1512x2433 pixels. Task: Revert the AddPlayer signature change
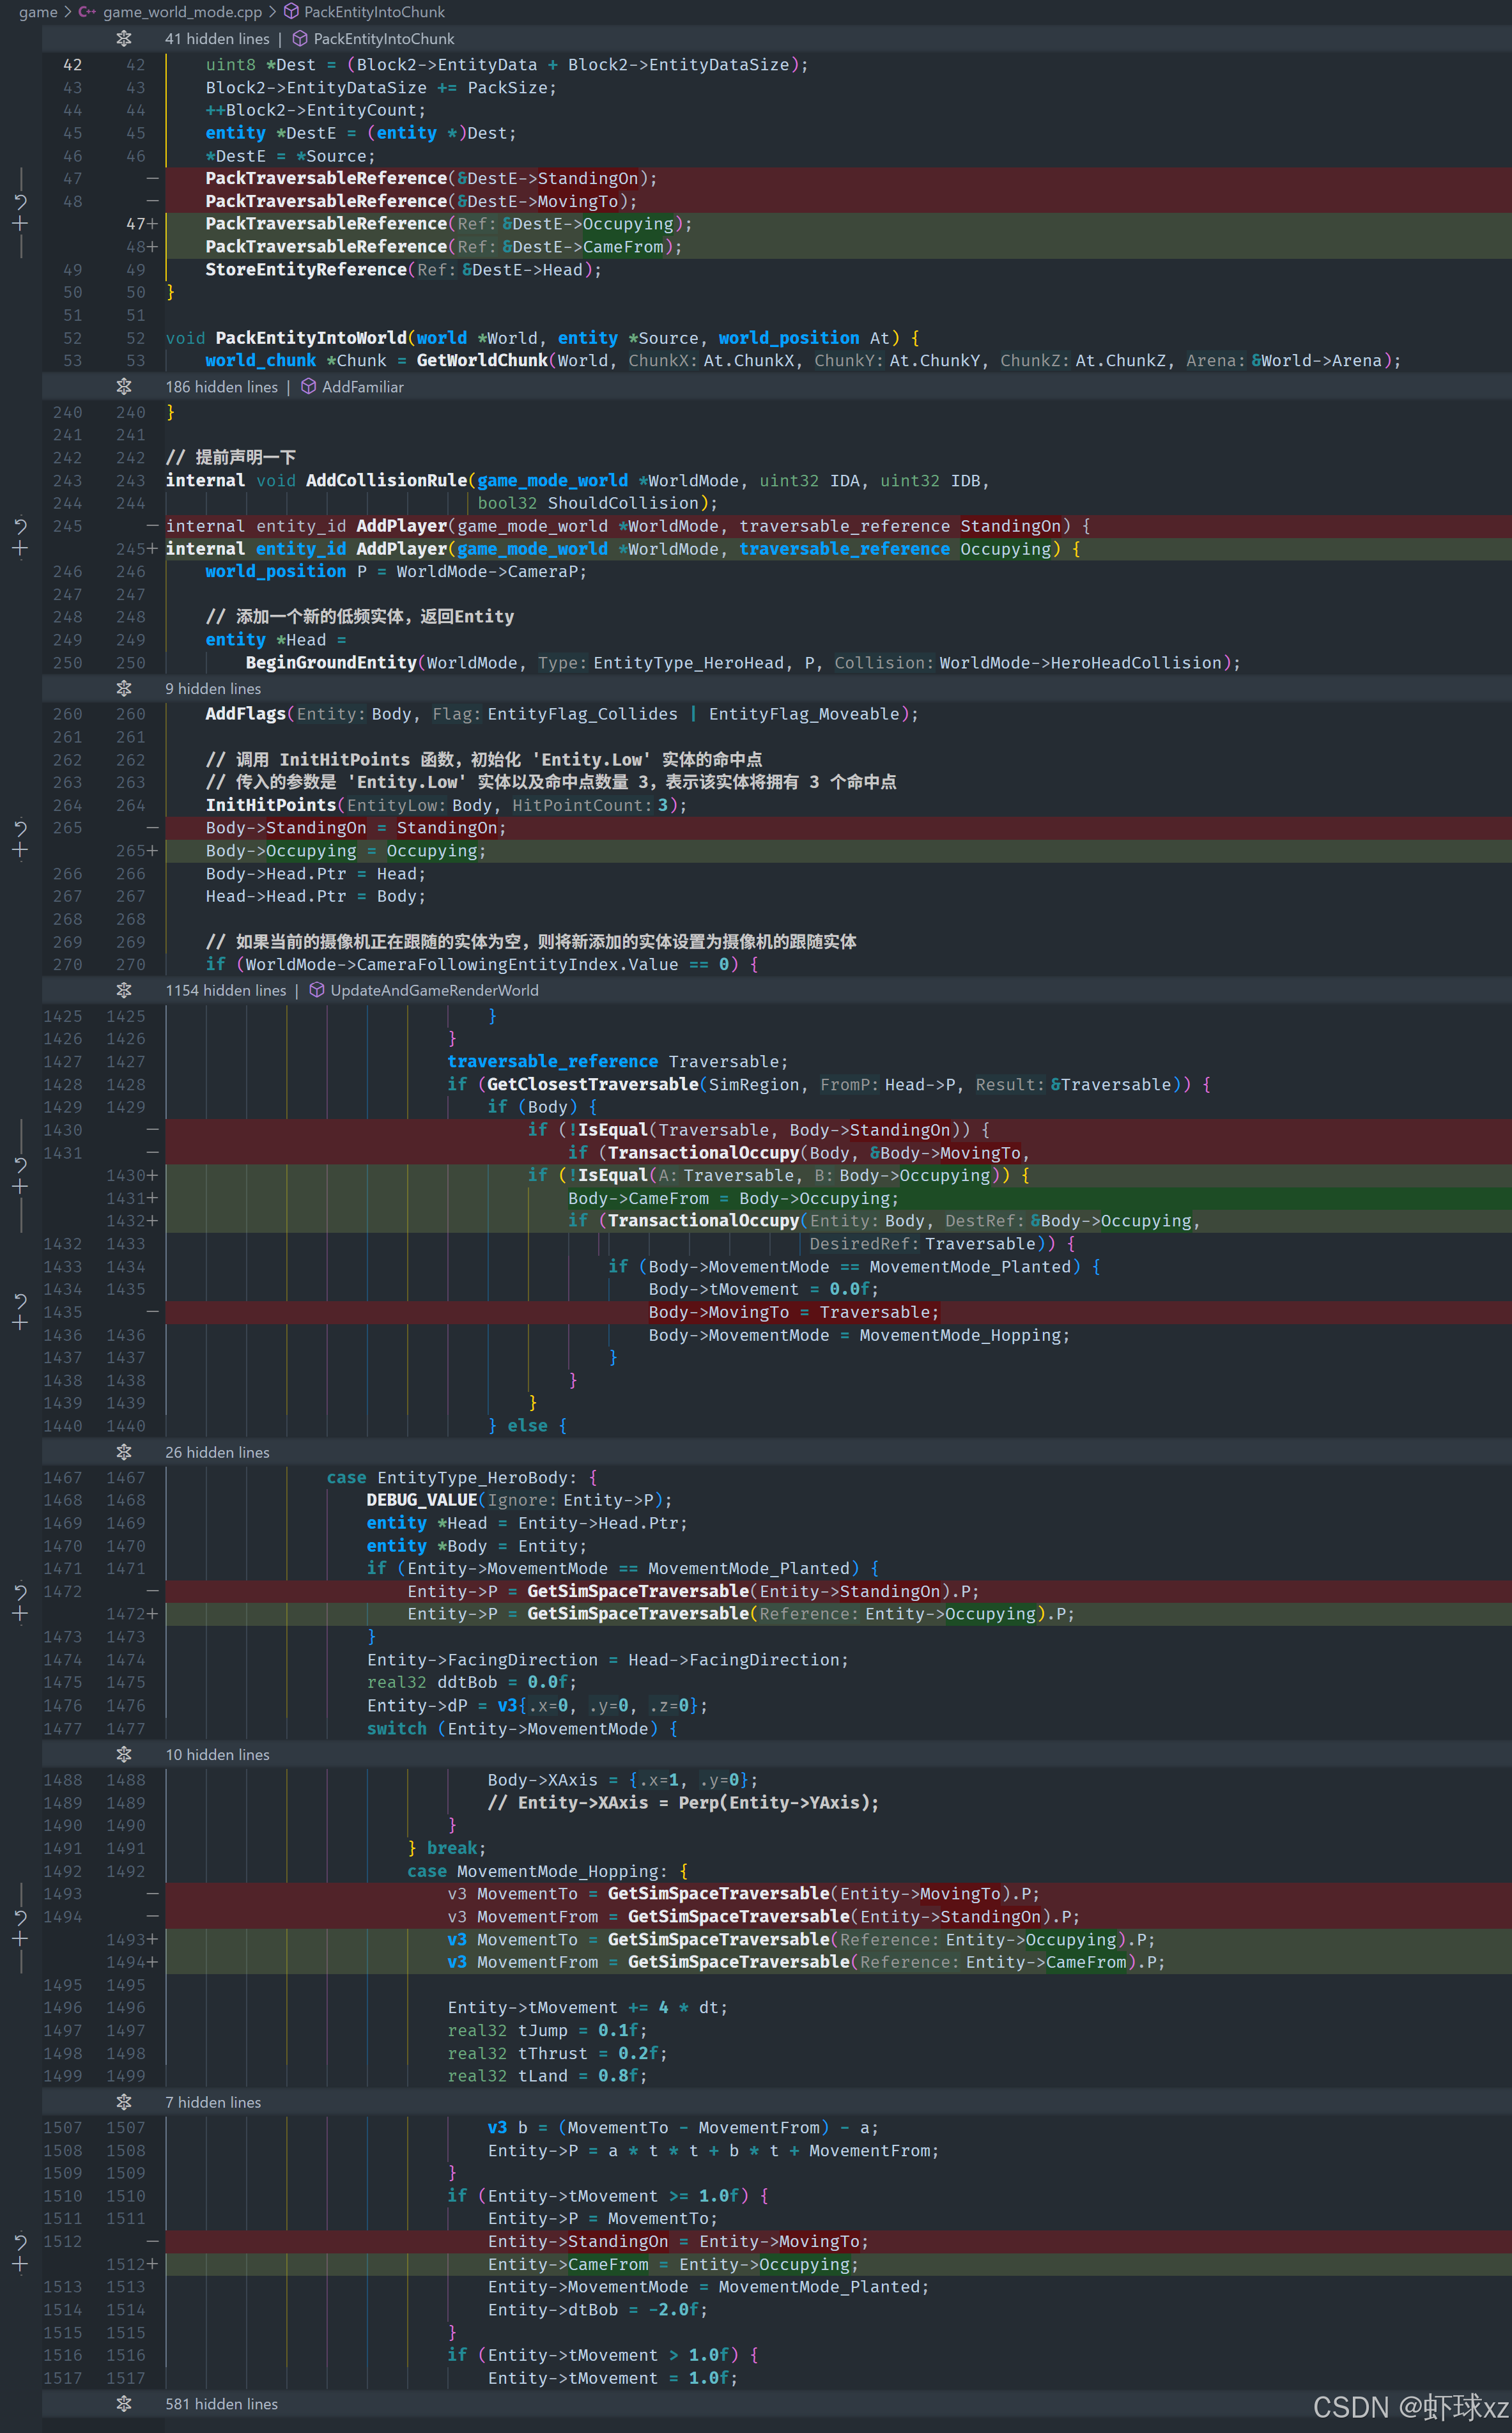click(20, 526)
